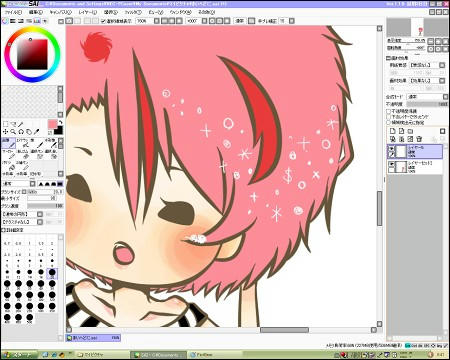Toggle color wheel panel display
450x360 pixels.
(5, 21)
